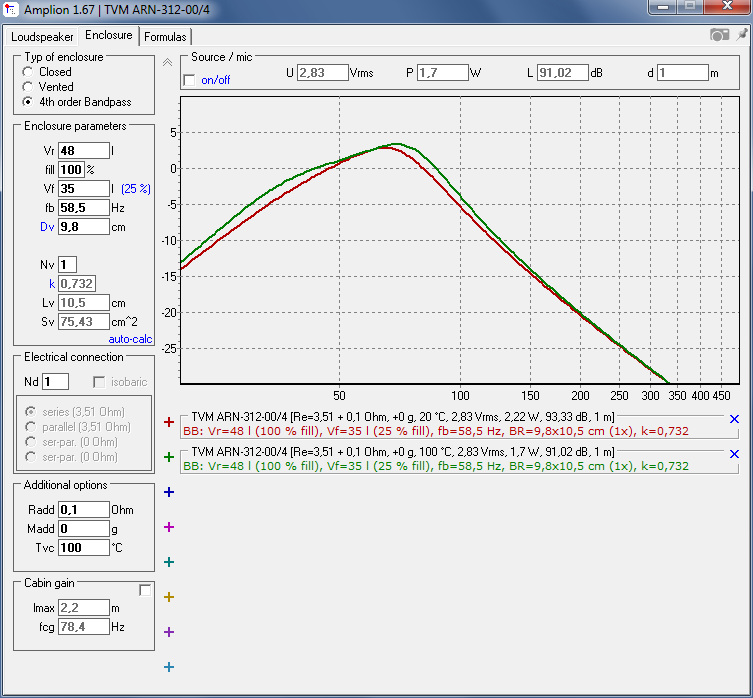Toggle the source/mic on/off checkbox
Image resolution: width=753 pixels, height=698 pixels.
(x=190, y=80)
